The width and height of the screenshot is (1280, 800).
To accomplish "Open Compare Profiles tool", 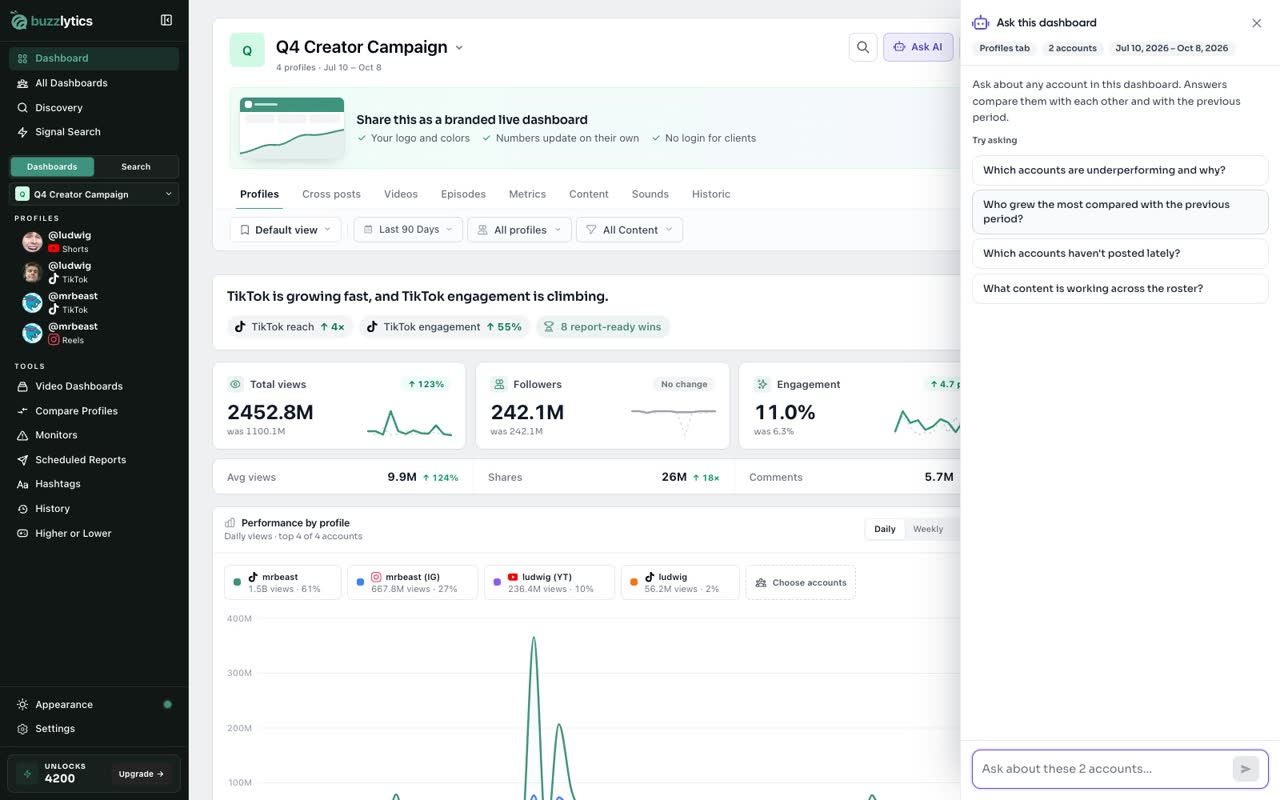I will (94, 411).
